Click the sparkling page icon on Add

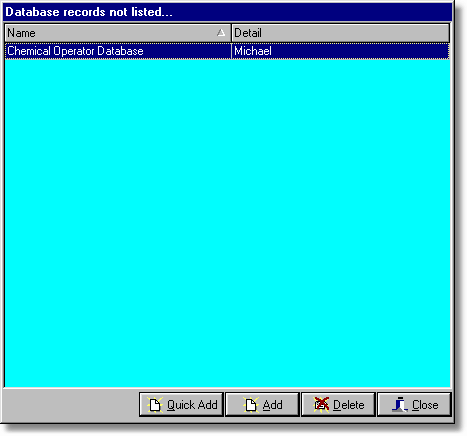251,405
